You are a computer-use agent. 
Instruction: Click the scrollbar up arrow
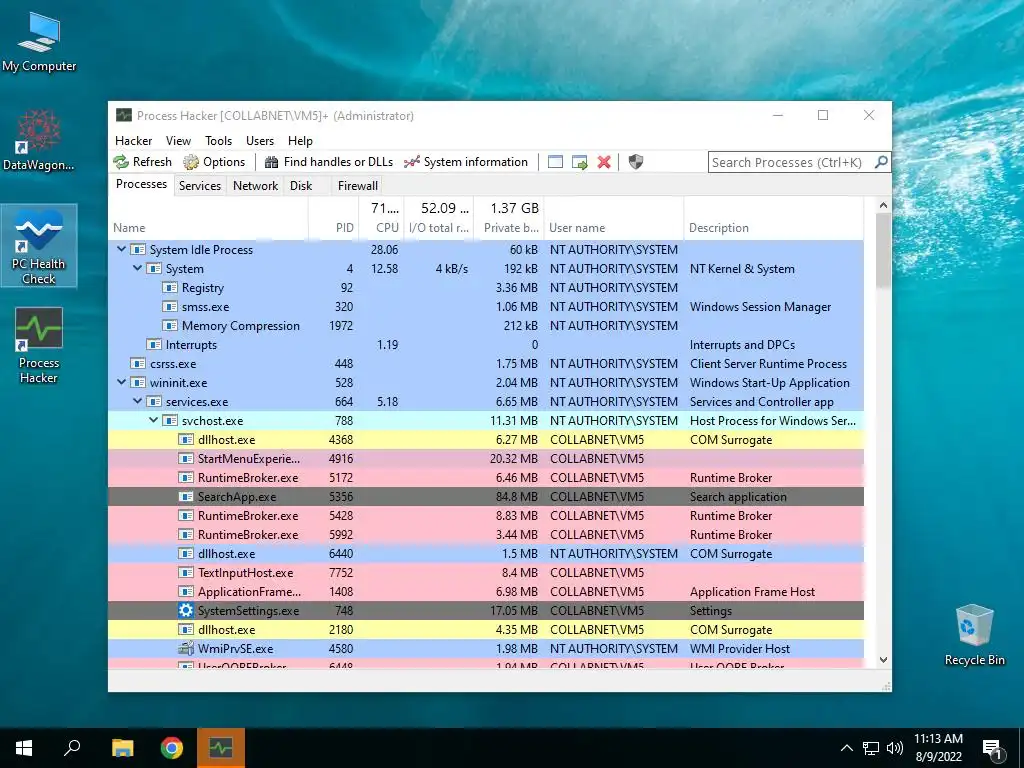point(883,205)
